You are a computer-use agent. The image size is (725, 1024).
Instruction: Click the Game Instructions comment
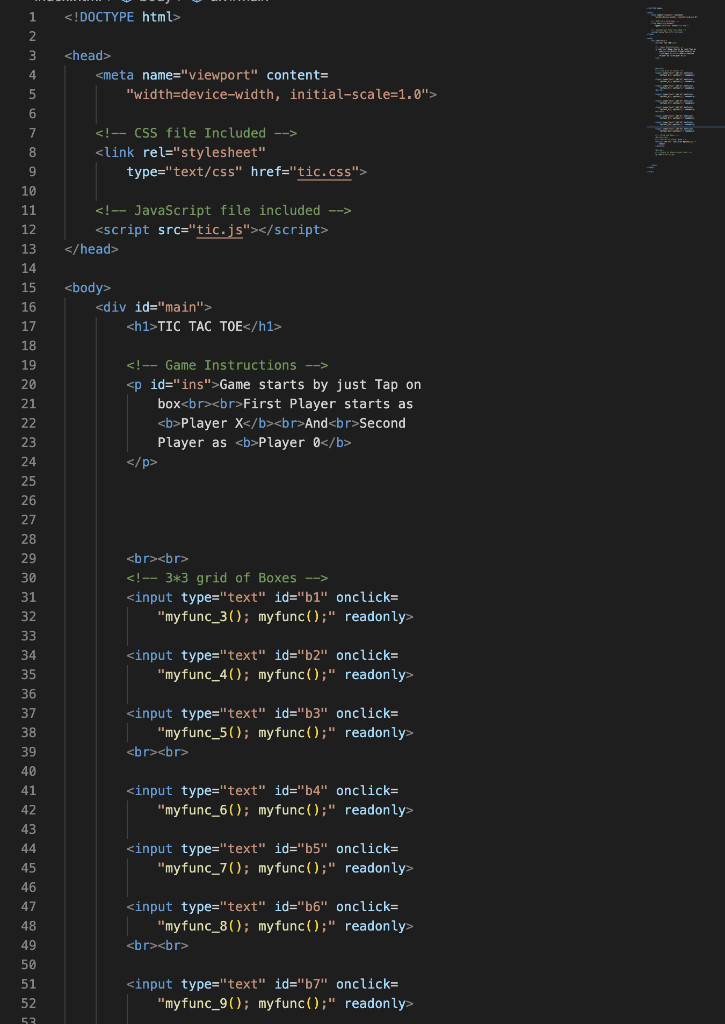tap(227, 366)
